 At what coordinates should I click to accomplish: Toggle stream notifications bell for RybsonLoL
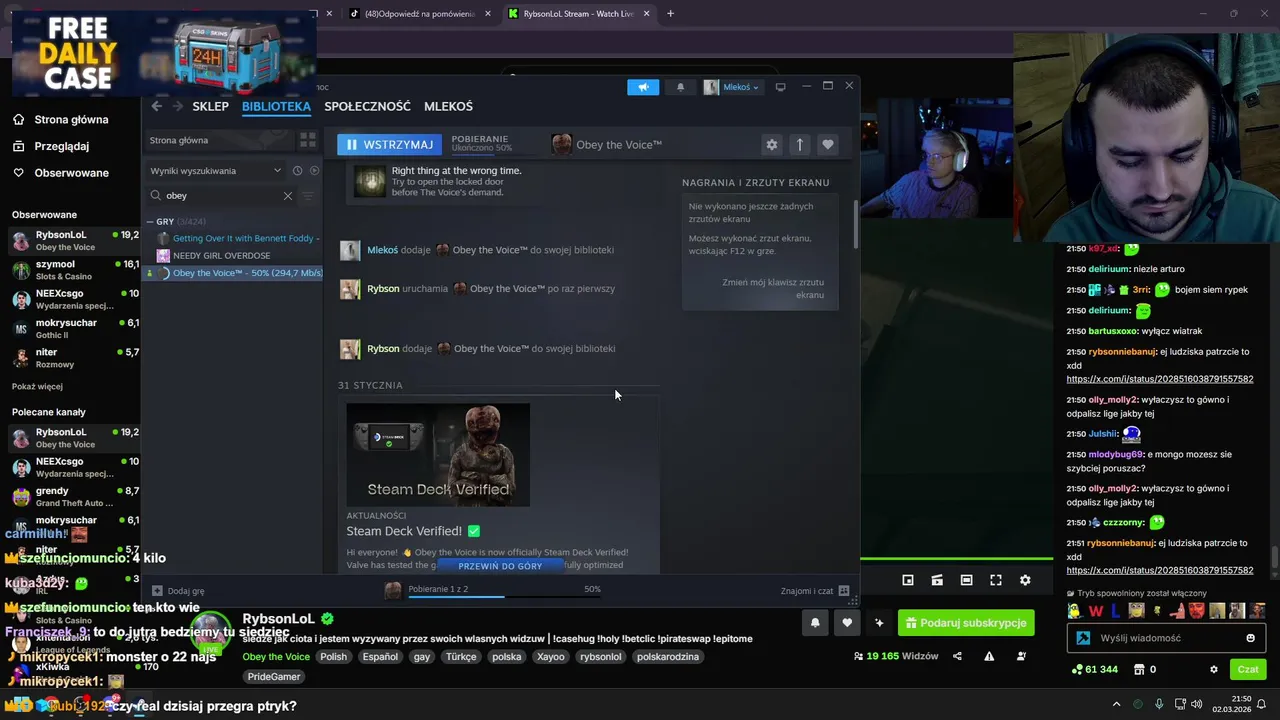tap(815, 623)
